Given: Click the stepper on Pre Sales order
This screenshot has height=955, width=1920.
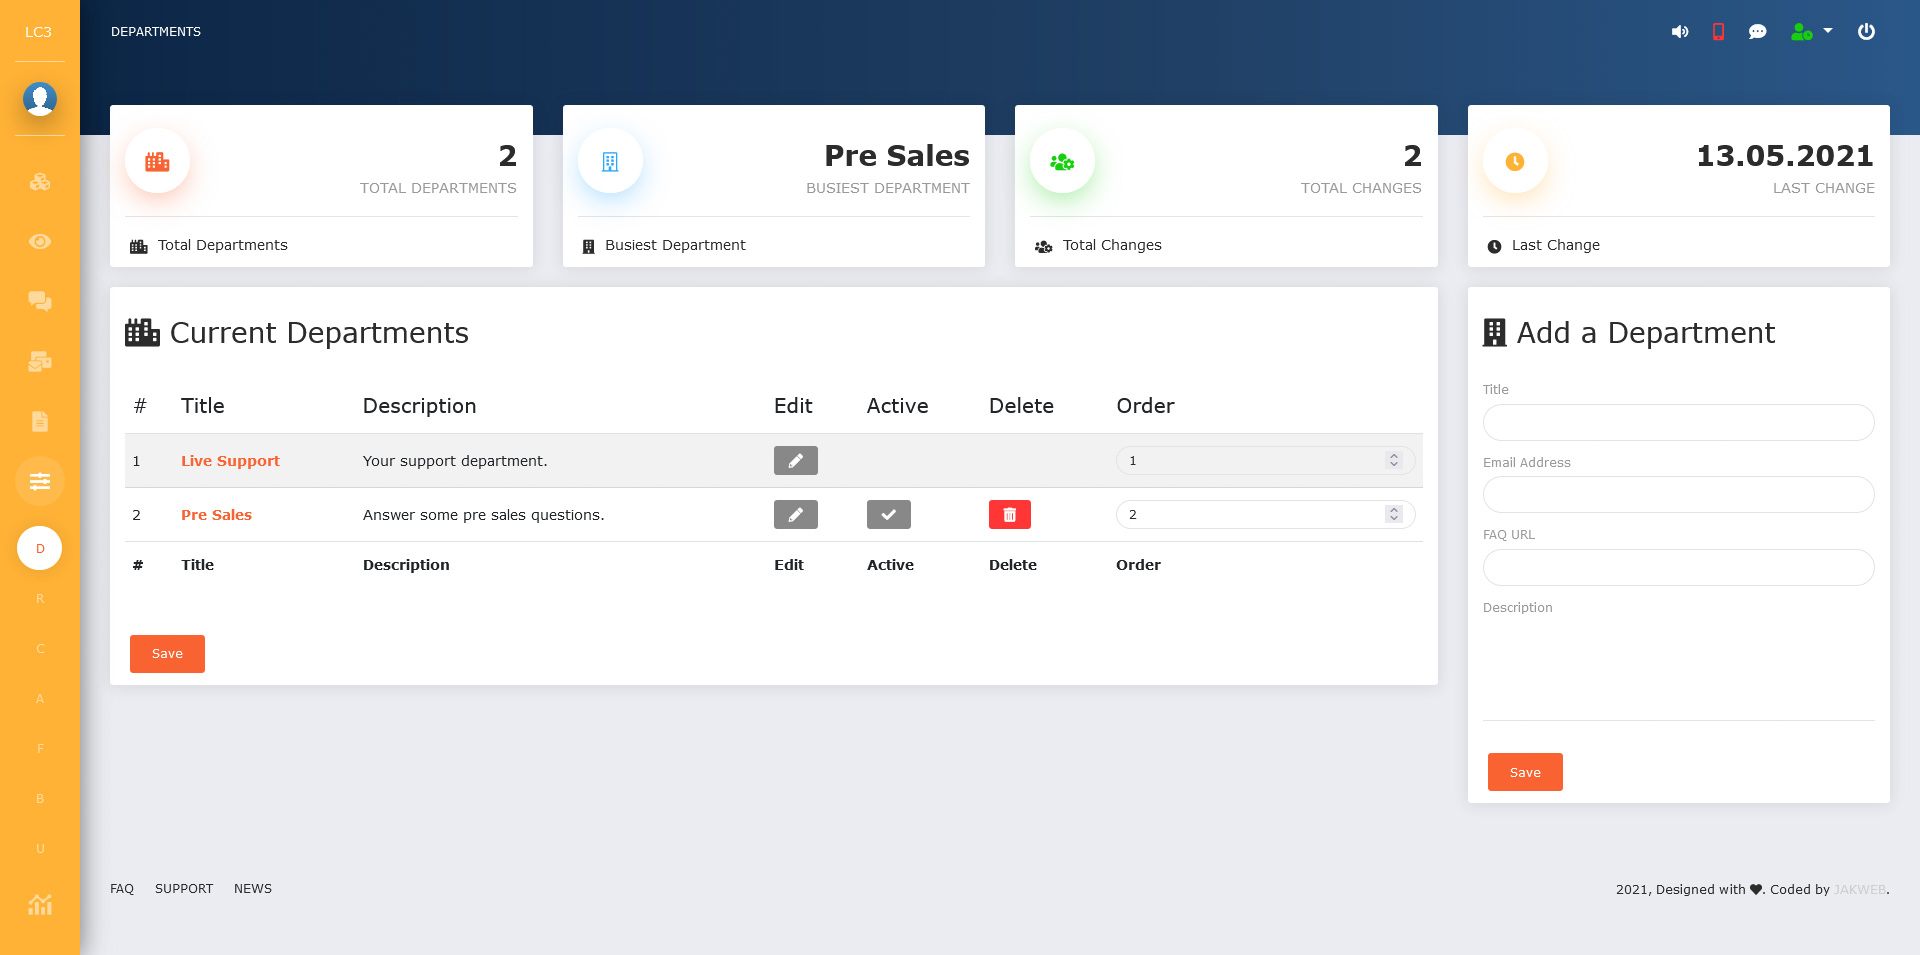Looking at the screenshot, I should click(x=1394, y=514).
